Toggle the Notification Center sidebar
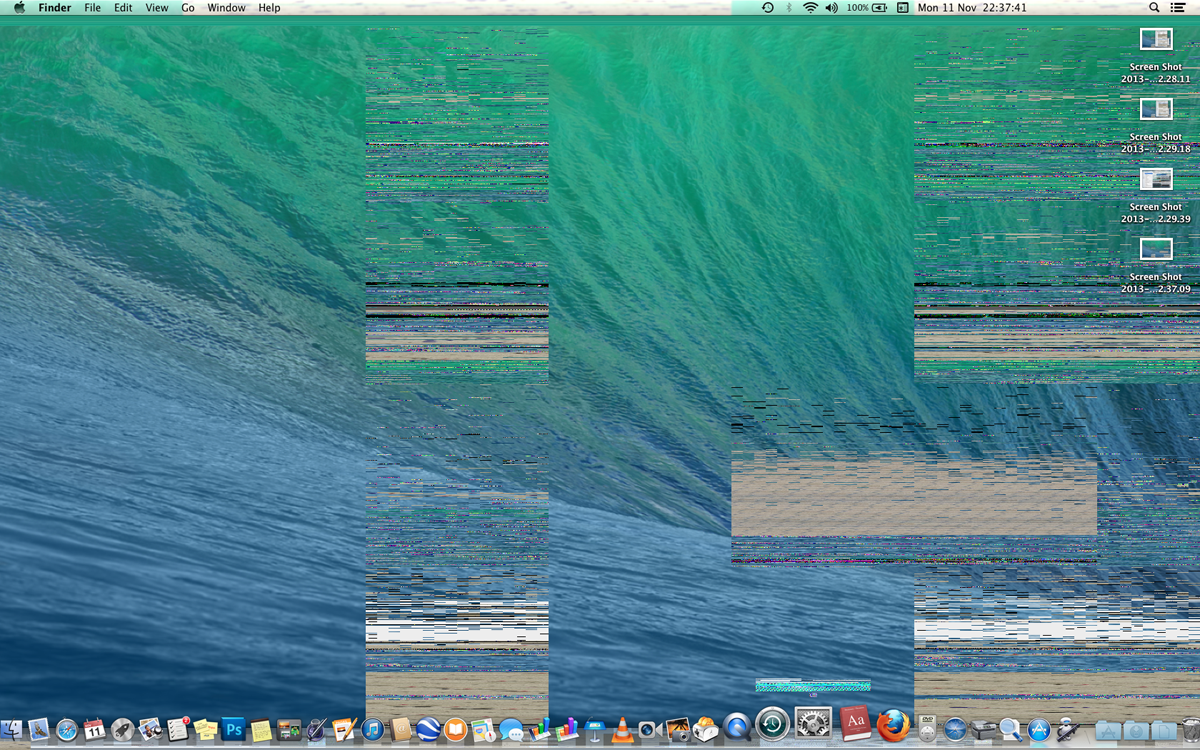This screenshot has height=750, width=1200. (x=1178, y=8)
